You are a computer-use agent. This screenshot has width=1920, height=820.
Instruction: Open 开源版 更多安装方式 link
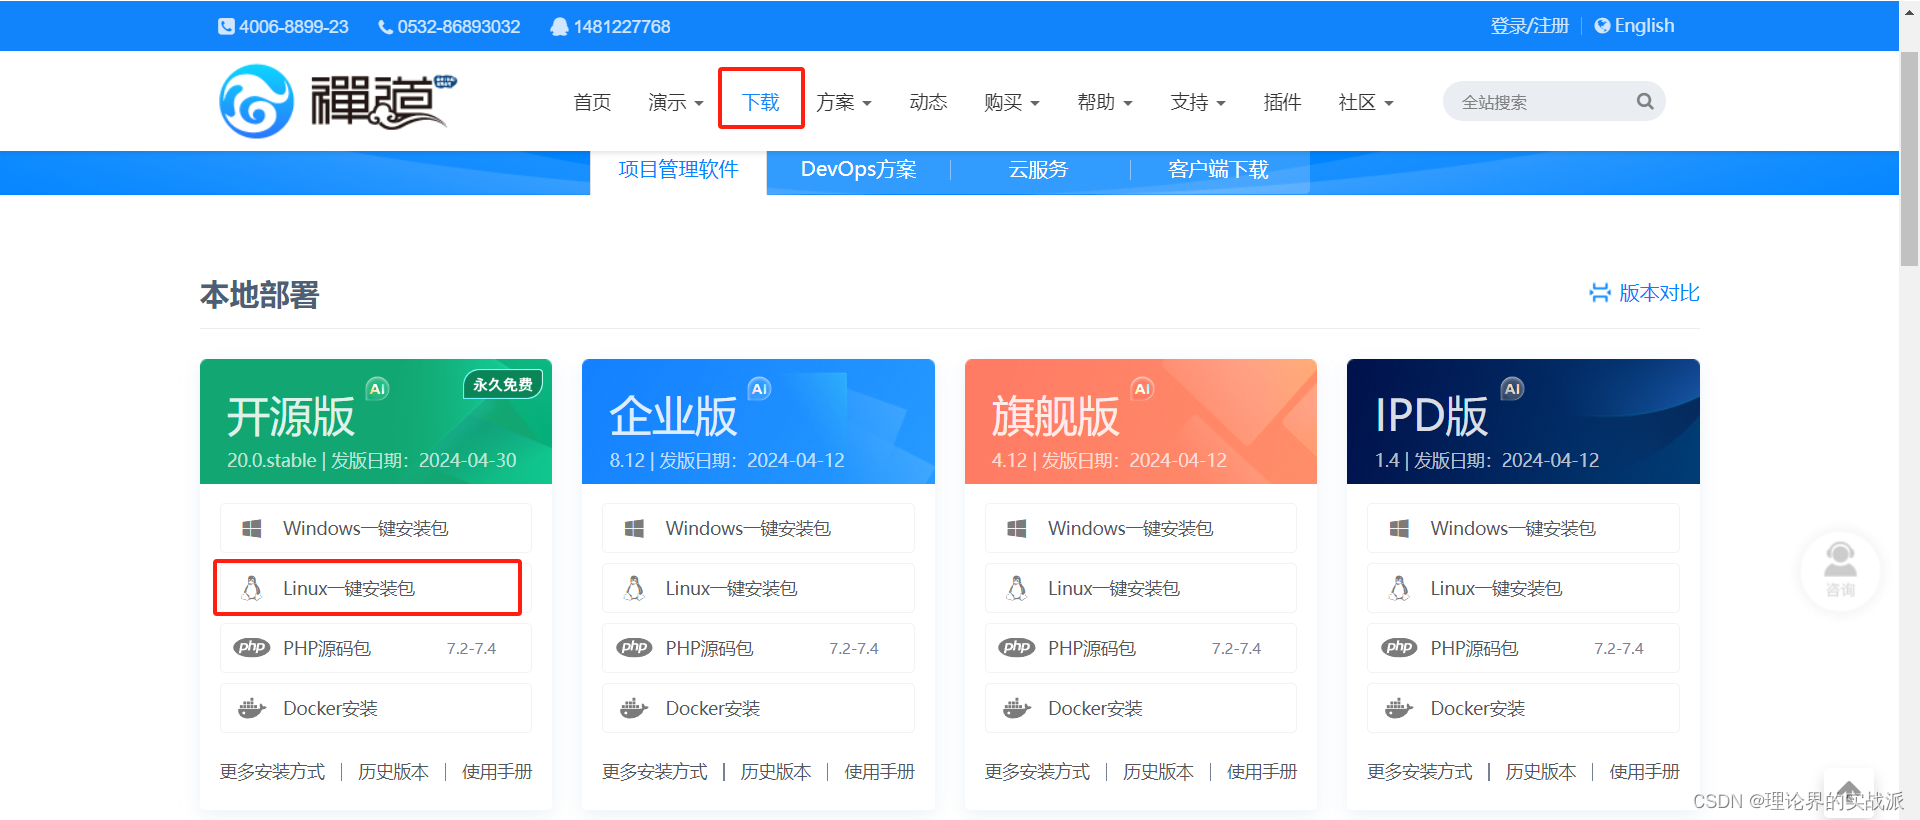click(272, 772)
